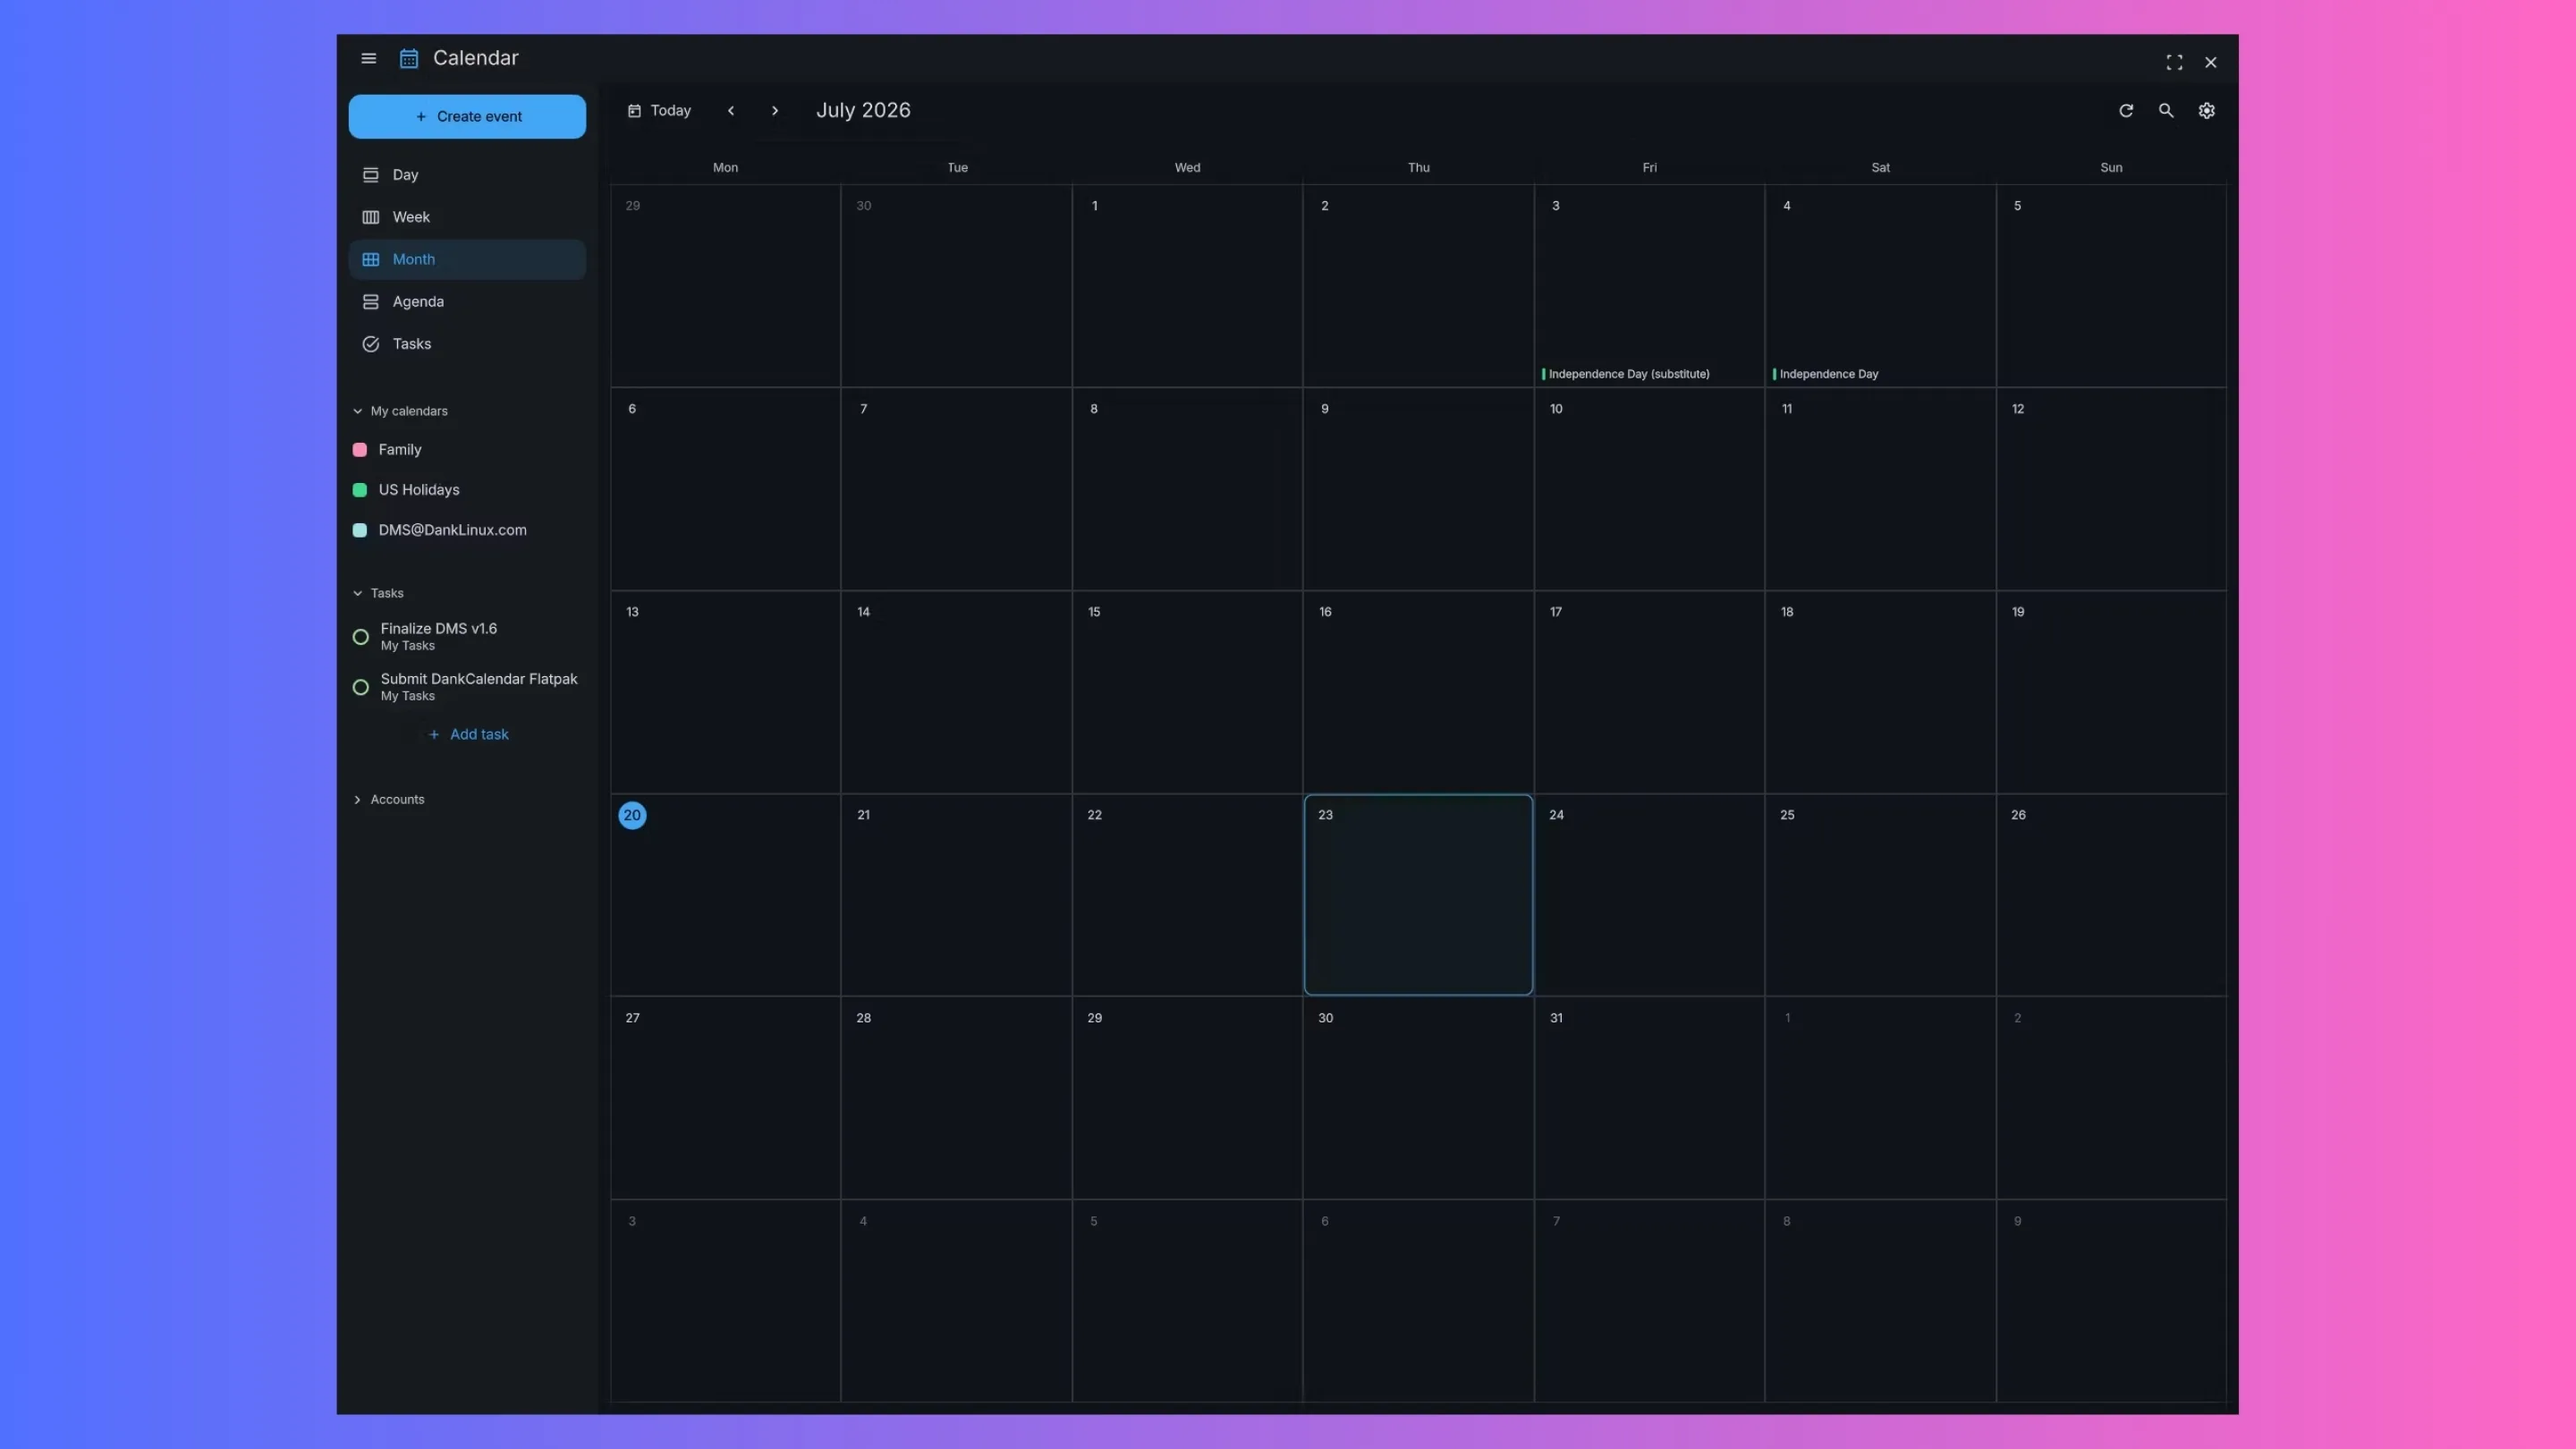Screen dimensions: 2576x1449
Task: Select July 1 day cell
Action: [1187, 286]
